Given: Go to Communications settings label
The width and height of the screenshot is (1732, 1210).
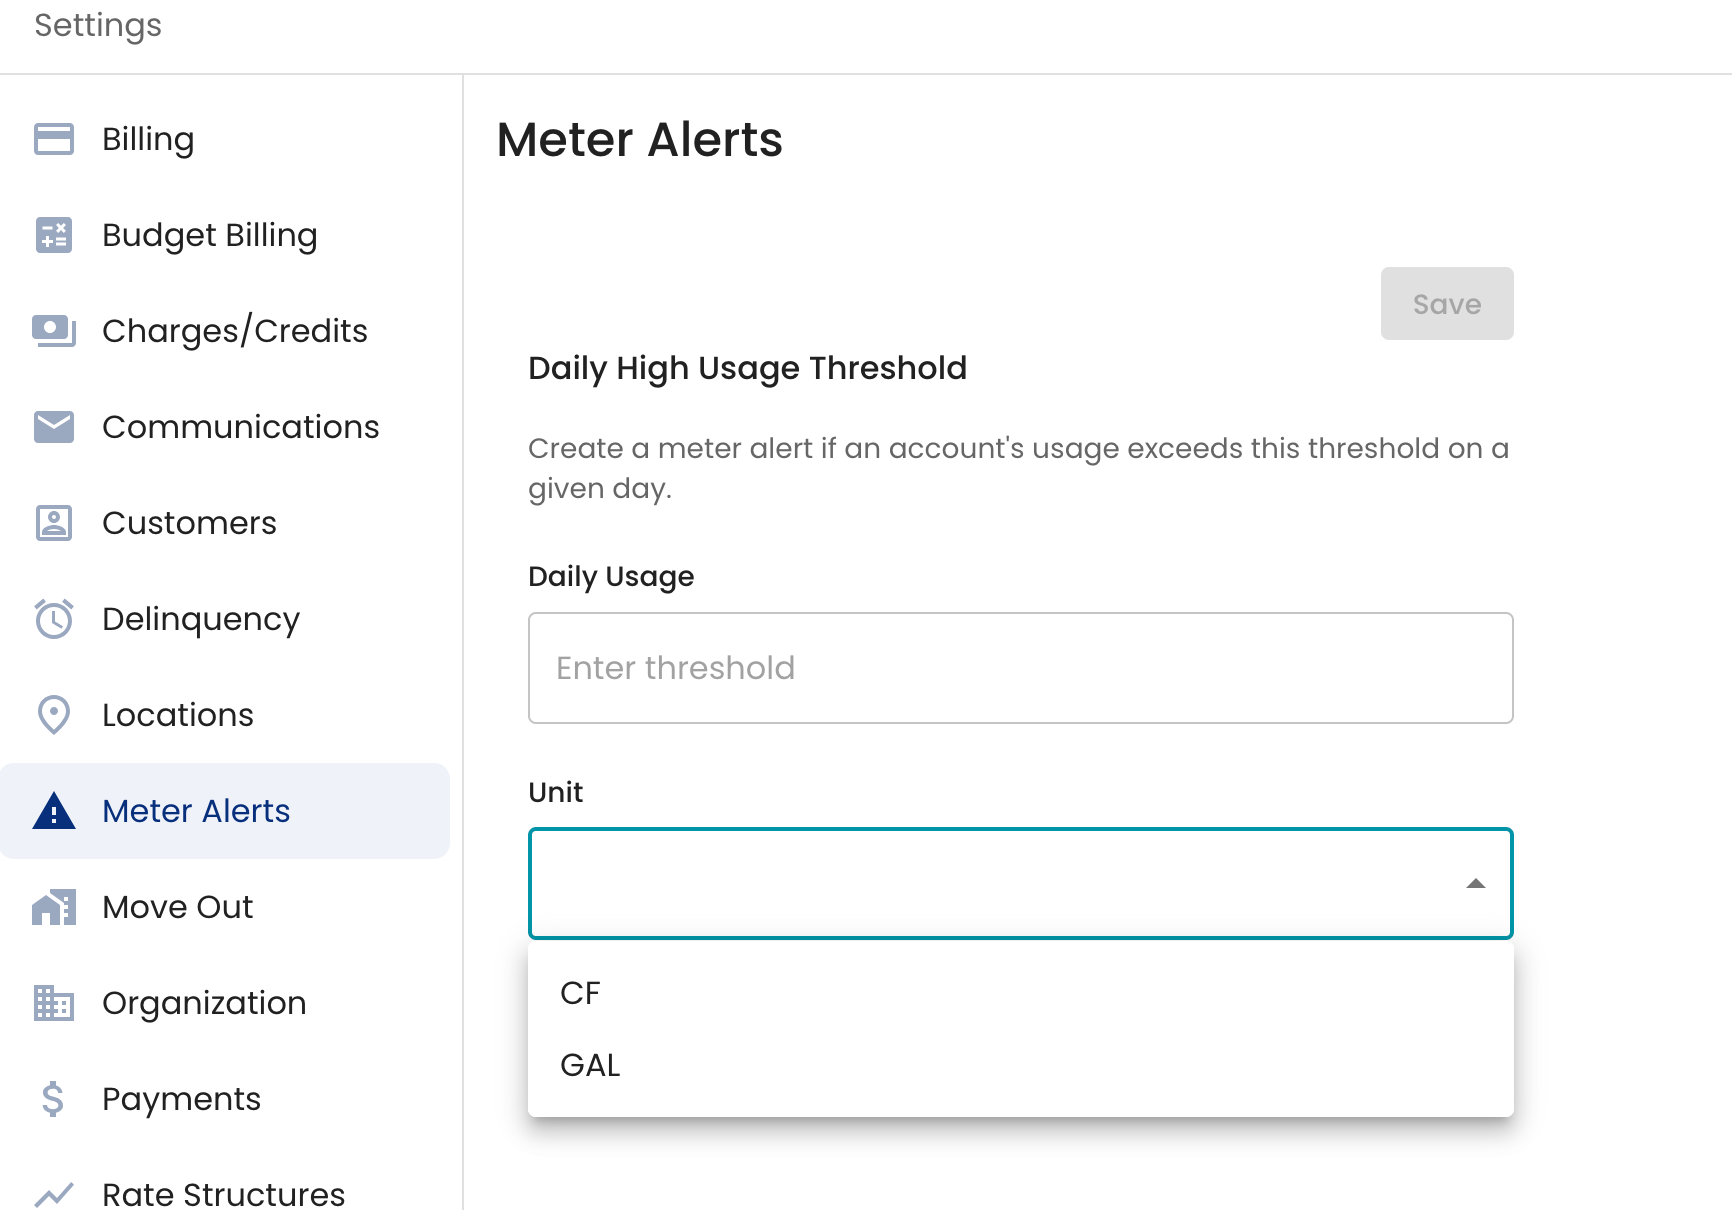Looking at the screenshot, I should [241, 427].
